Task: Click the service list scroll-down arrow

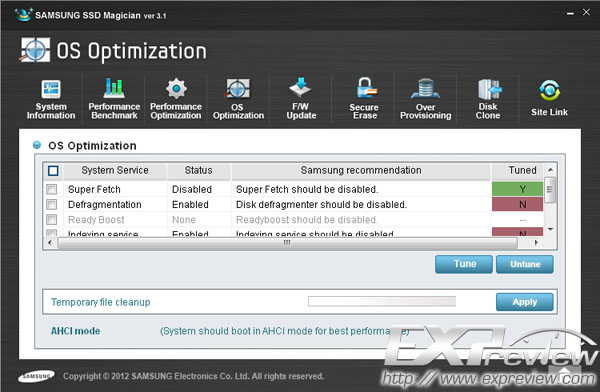Action: [550, 229]
